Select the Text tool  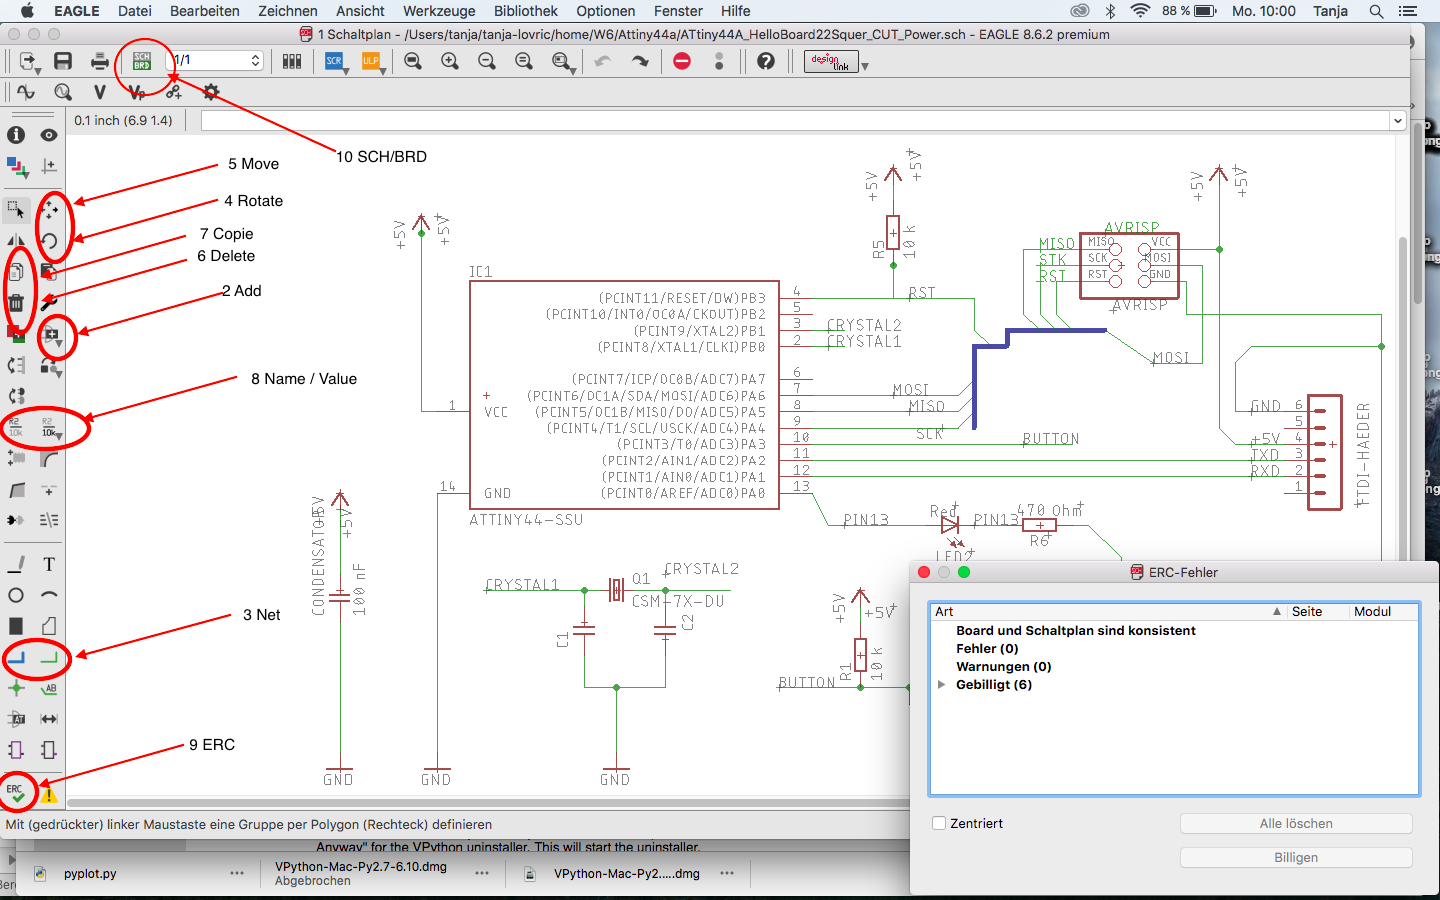point(49,564)
